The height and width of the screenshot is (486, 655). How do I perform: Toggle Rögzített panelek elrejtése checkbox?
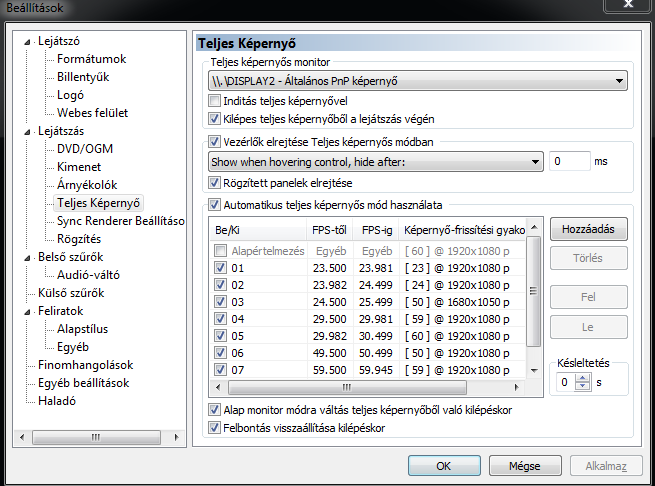214,183
